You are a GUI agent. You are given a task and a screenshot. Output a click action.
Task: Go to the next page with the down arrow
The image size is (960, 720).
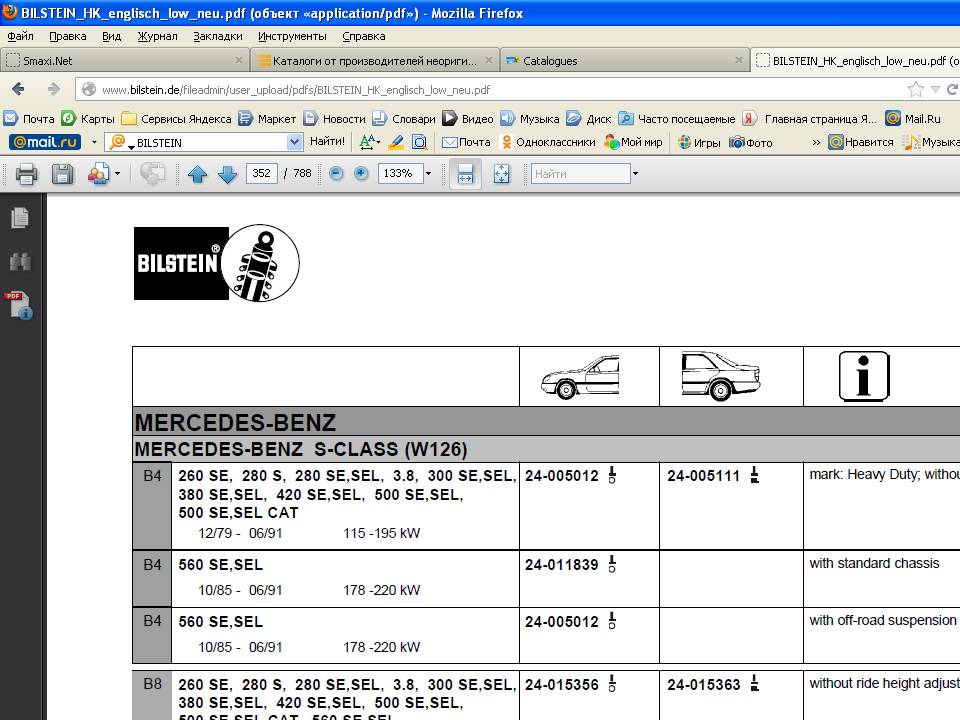pos(227,174)
